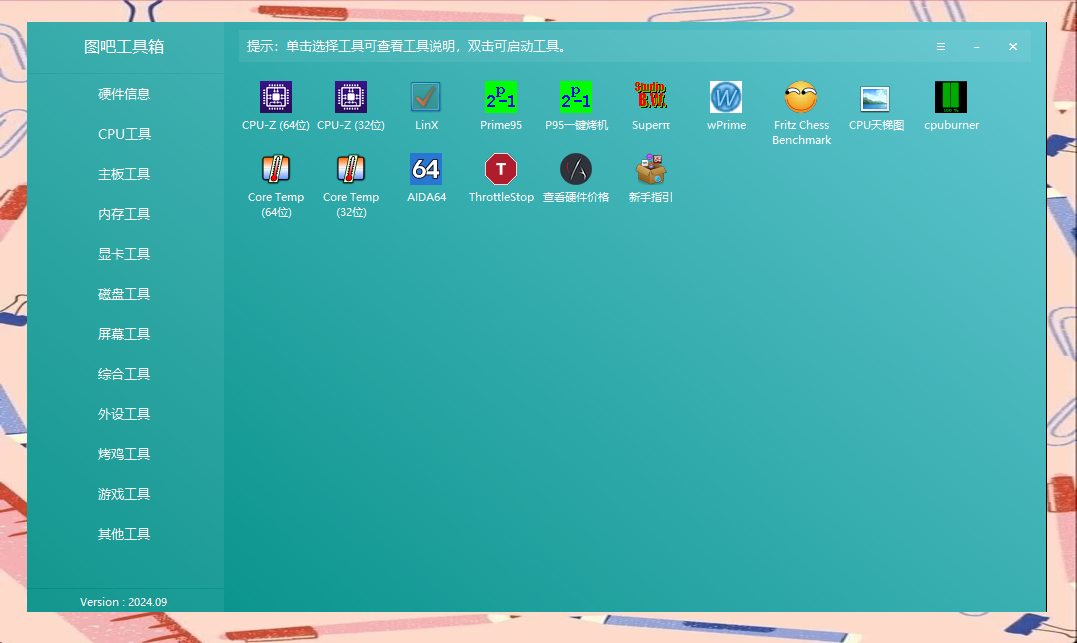Select the CPU-Z (32位) tool icon

[x=351, y=97]
